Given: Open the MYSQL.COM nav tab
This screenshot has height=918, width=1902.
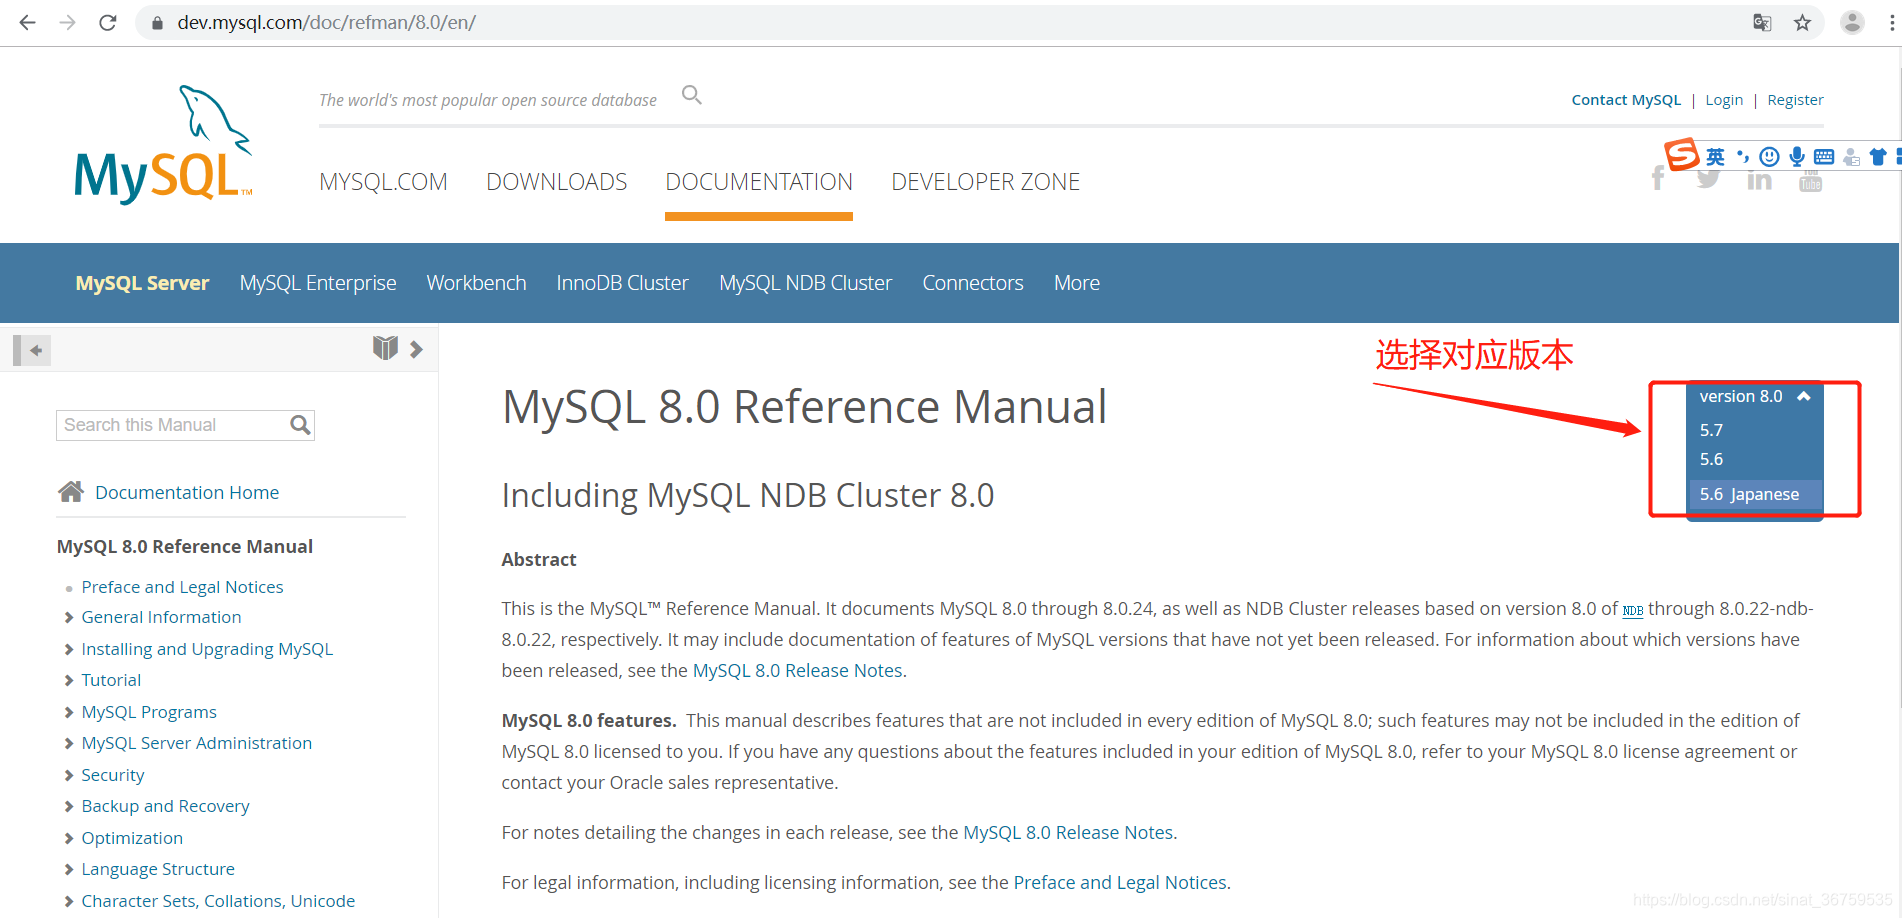Looking at the screenshot, I should [383, 182].
